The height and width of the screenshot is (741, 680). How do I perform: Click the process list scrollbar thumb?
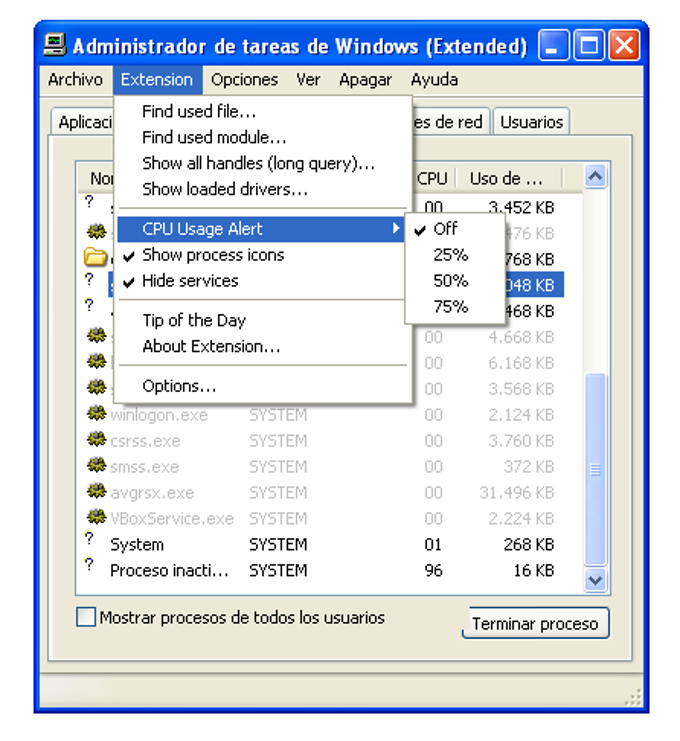coord(595,469)
